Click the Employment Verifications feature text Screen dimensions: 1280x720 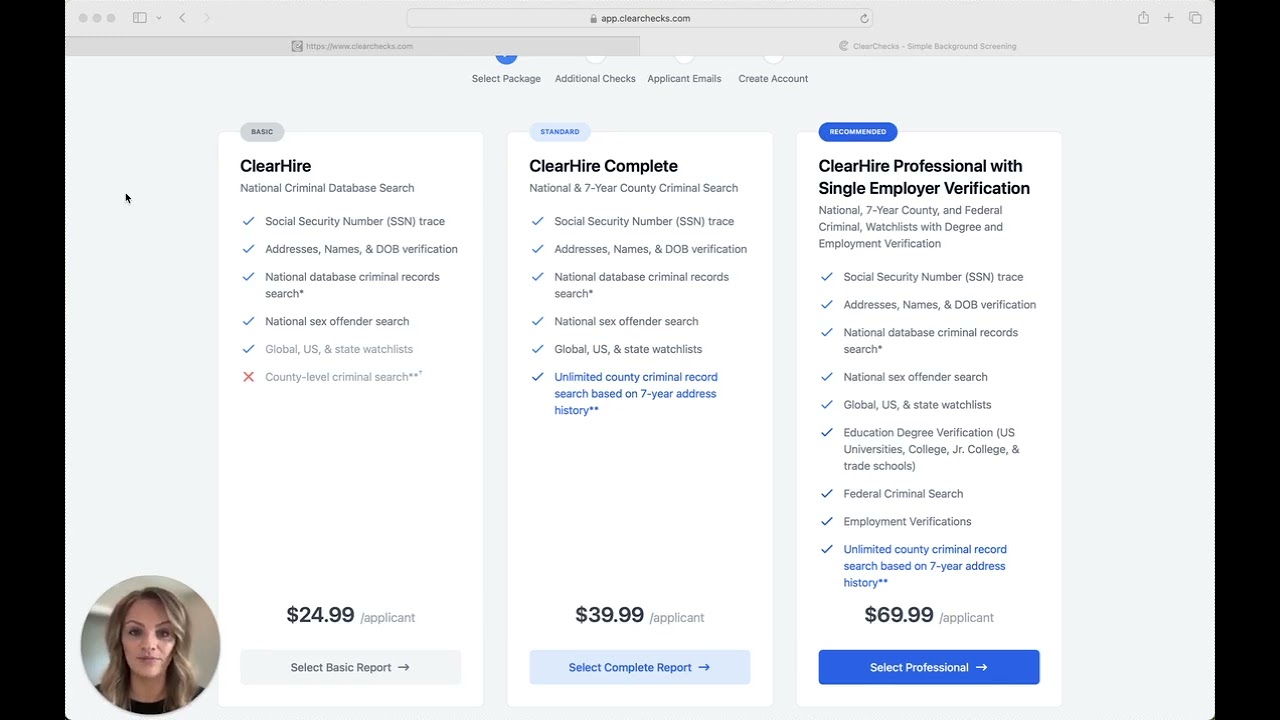(907, 521)
